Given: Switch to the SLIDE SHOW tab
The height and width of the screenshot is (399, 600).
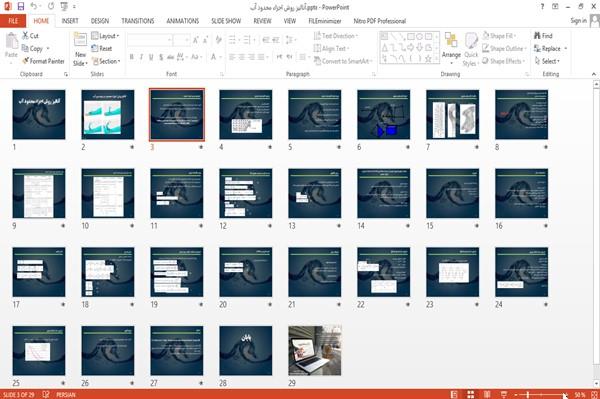Looking at the screenshot, I should point(226,21).
